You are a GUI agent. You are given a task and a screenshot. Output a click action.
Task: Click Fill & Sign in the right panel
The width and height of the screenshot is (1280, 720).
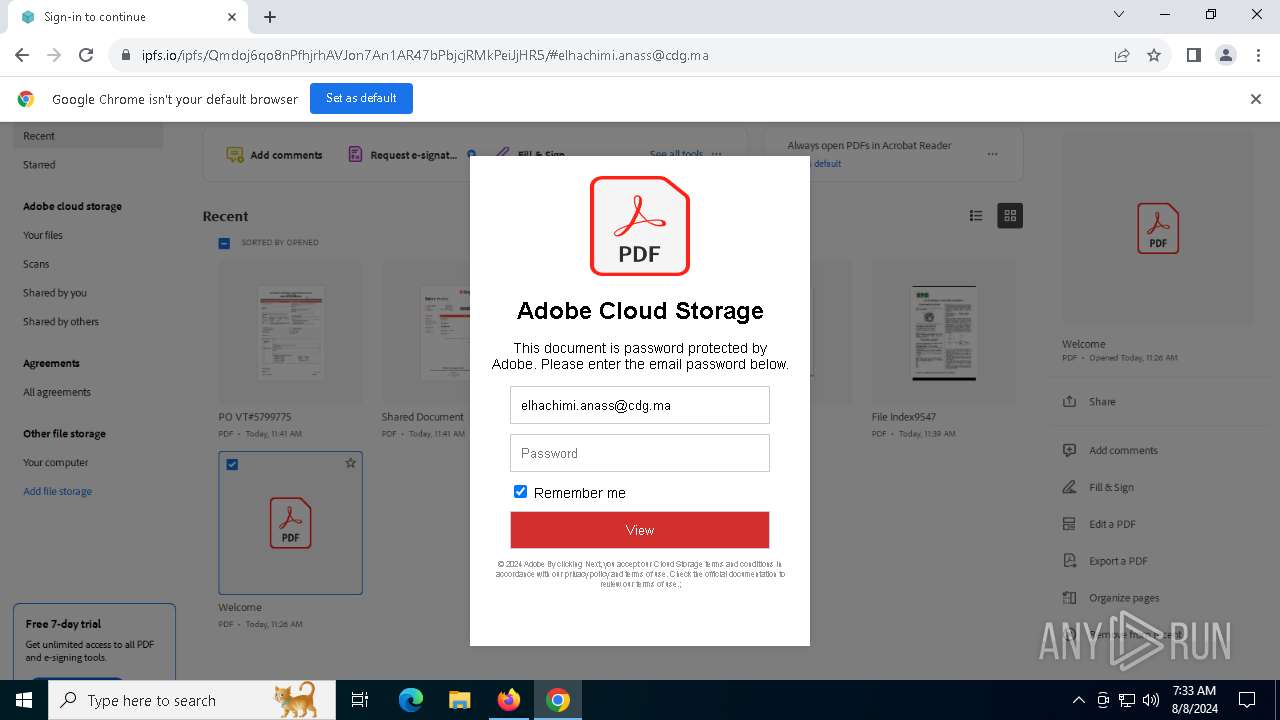click(1111, 488)
